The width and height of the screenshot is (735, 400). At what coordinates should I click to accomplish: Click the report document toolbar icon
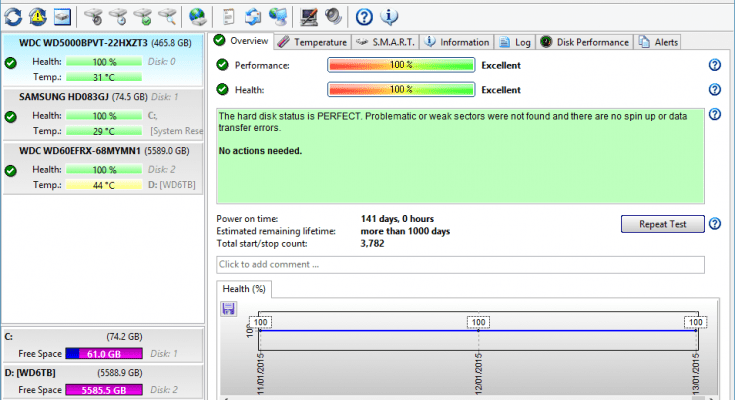[229, 15]
